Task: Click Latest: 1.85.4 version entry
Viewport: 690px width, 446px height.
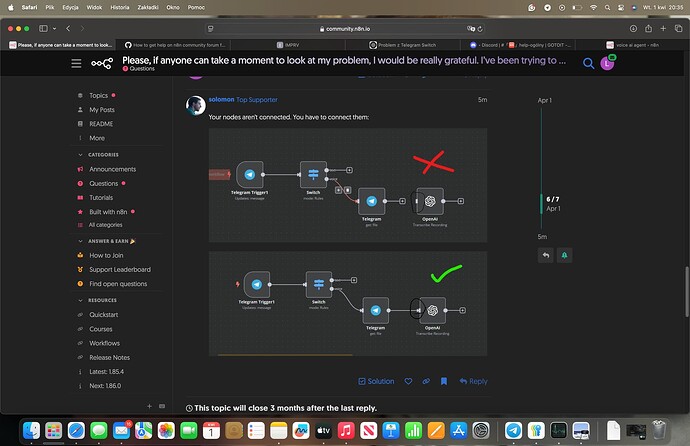Action: 106,372
